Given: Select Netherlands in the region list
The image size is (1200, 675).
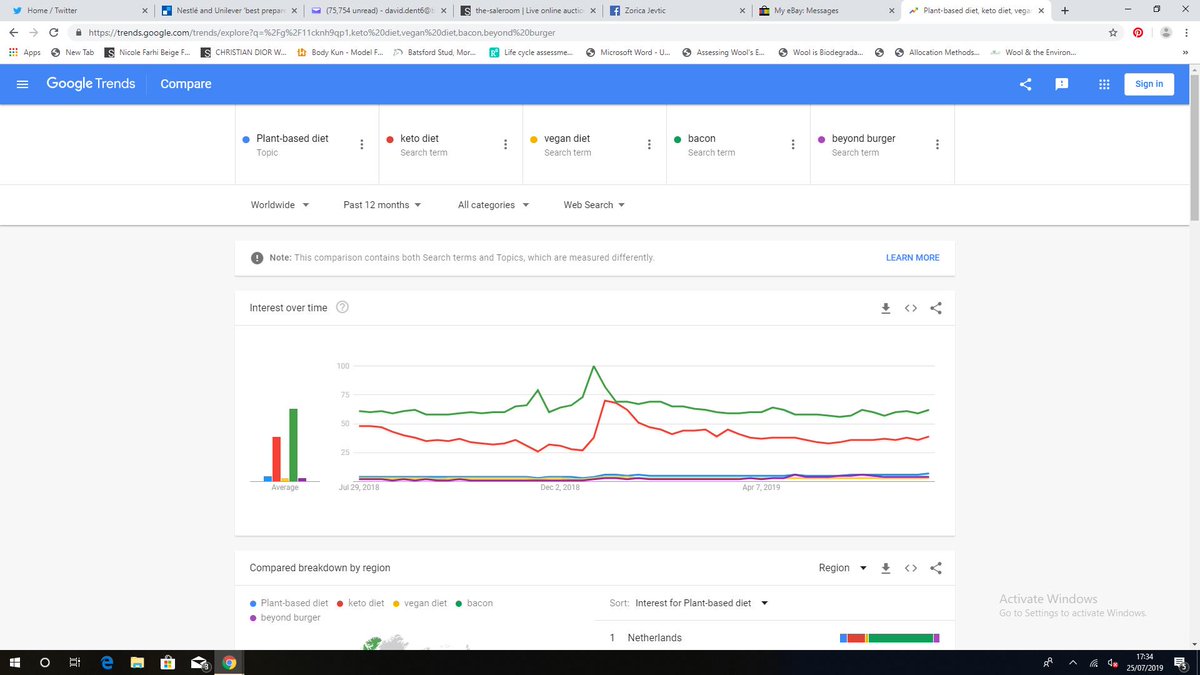Looking at the screenshot, I should [654, 638].
